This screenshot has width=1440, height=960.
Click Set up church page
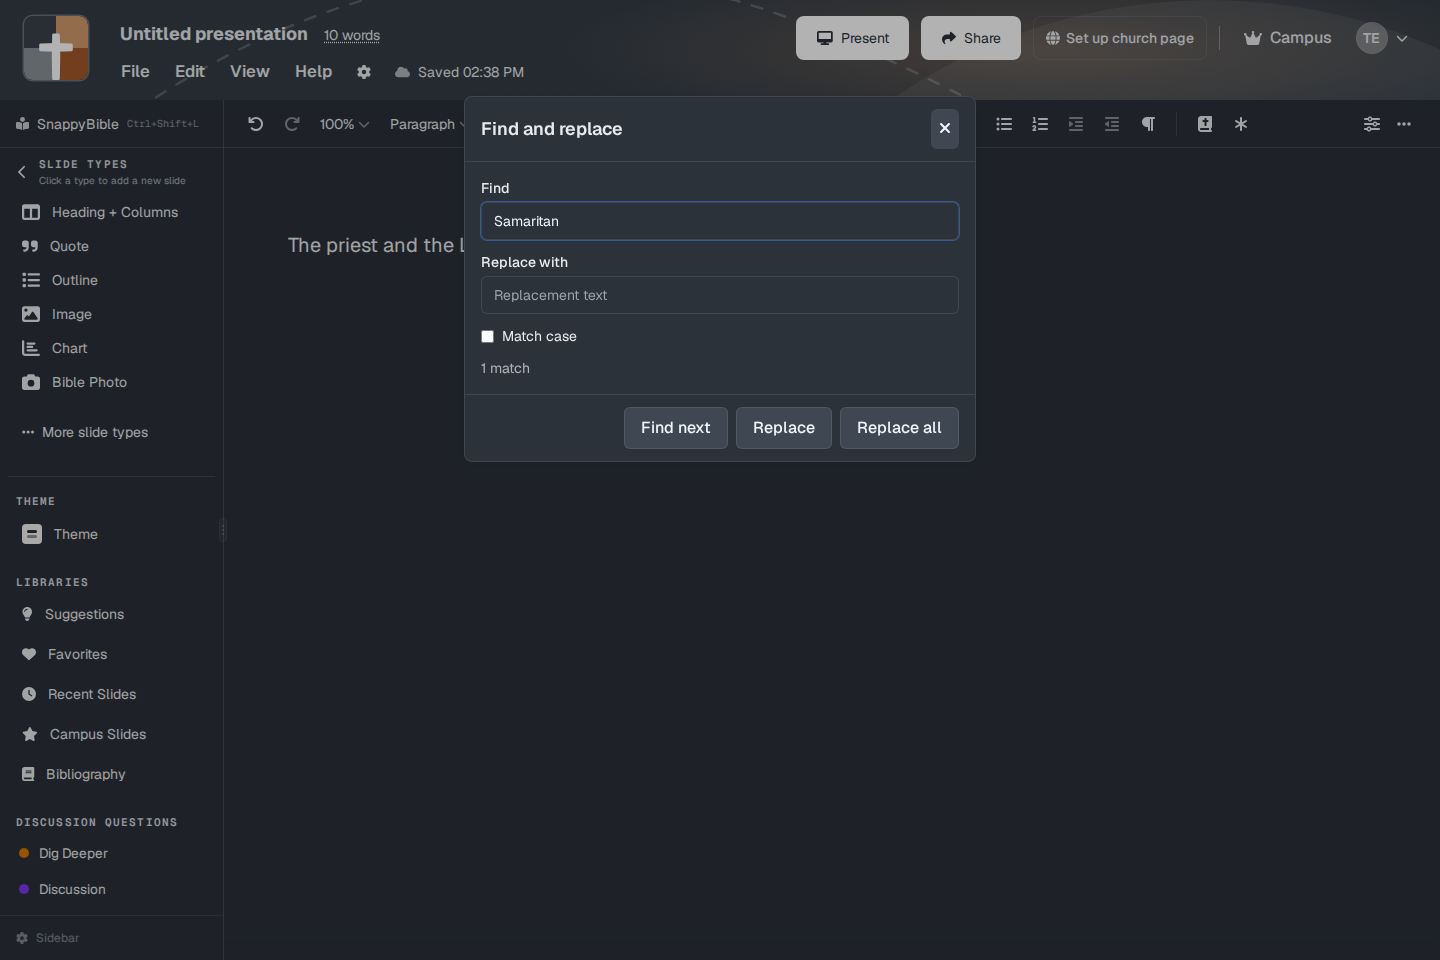[1120, 38]
